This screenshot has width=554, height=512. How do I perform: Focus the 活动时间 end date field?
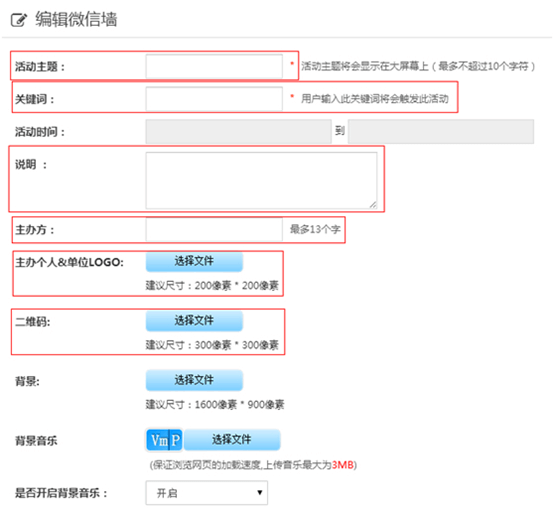(x=441, y=131)
